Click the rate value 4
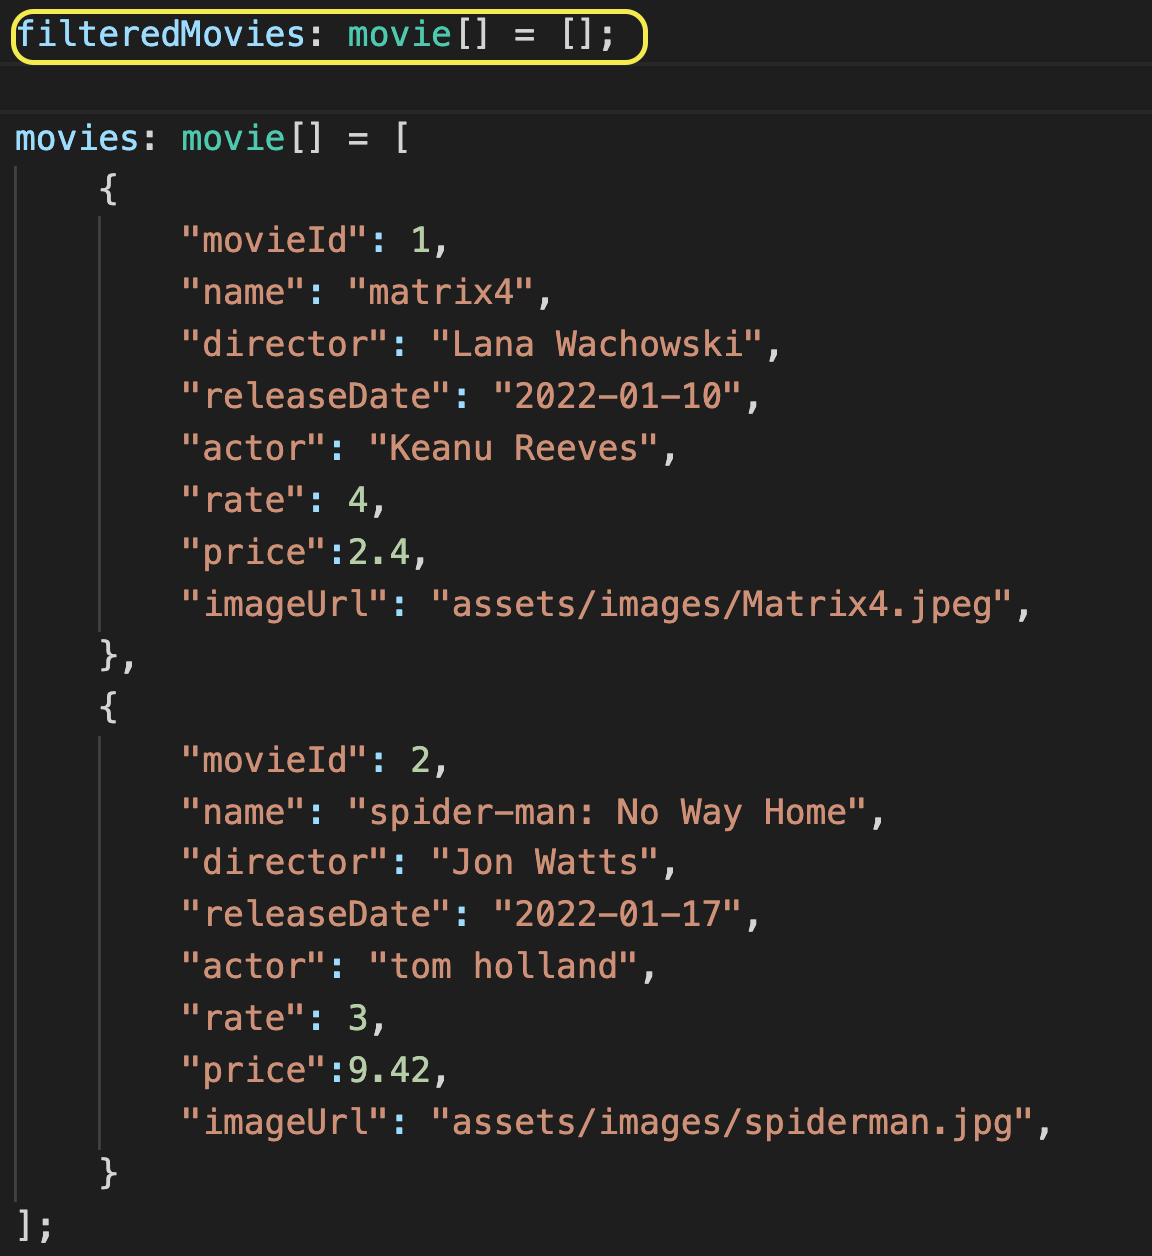Viewport: 1152px width, 1256px height. coord(358,500)
